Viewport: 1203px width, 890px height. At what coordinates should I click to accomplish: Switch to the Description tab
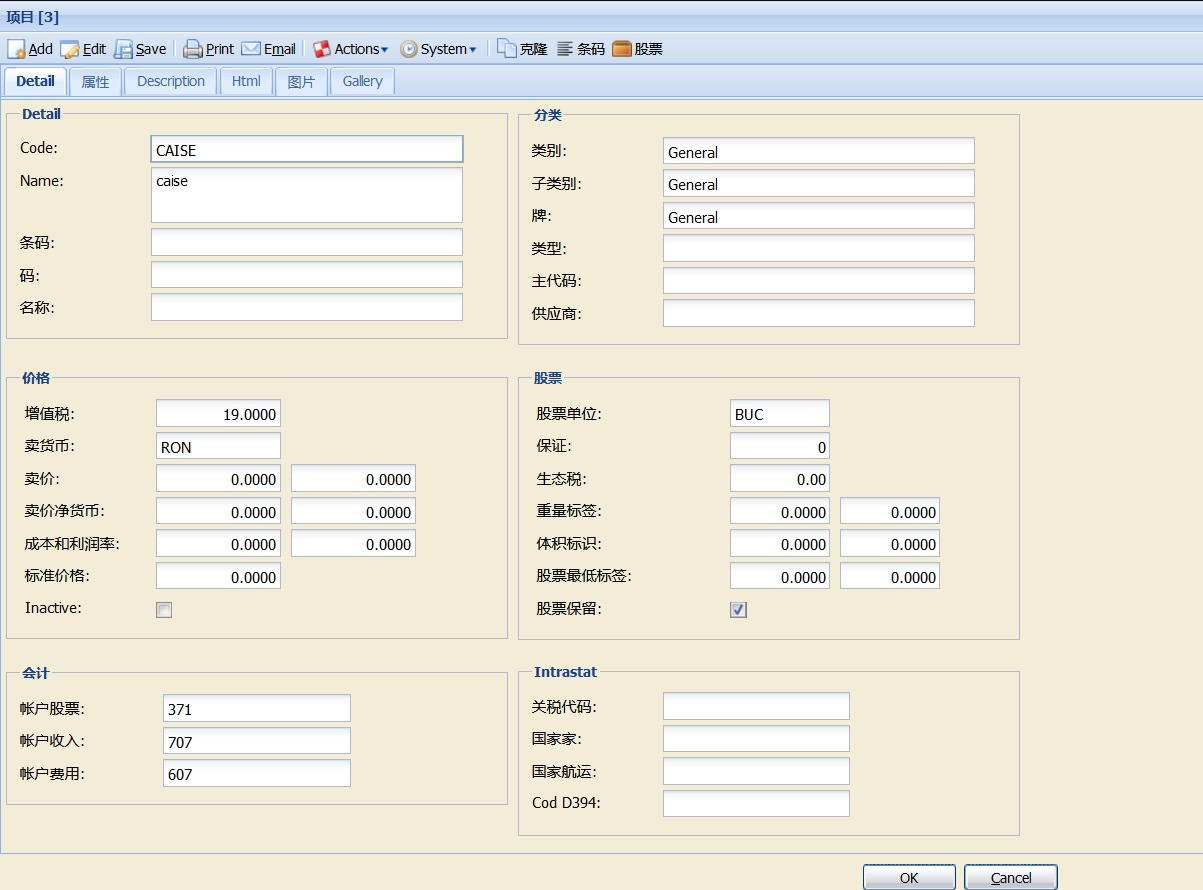171,81
